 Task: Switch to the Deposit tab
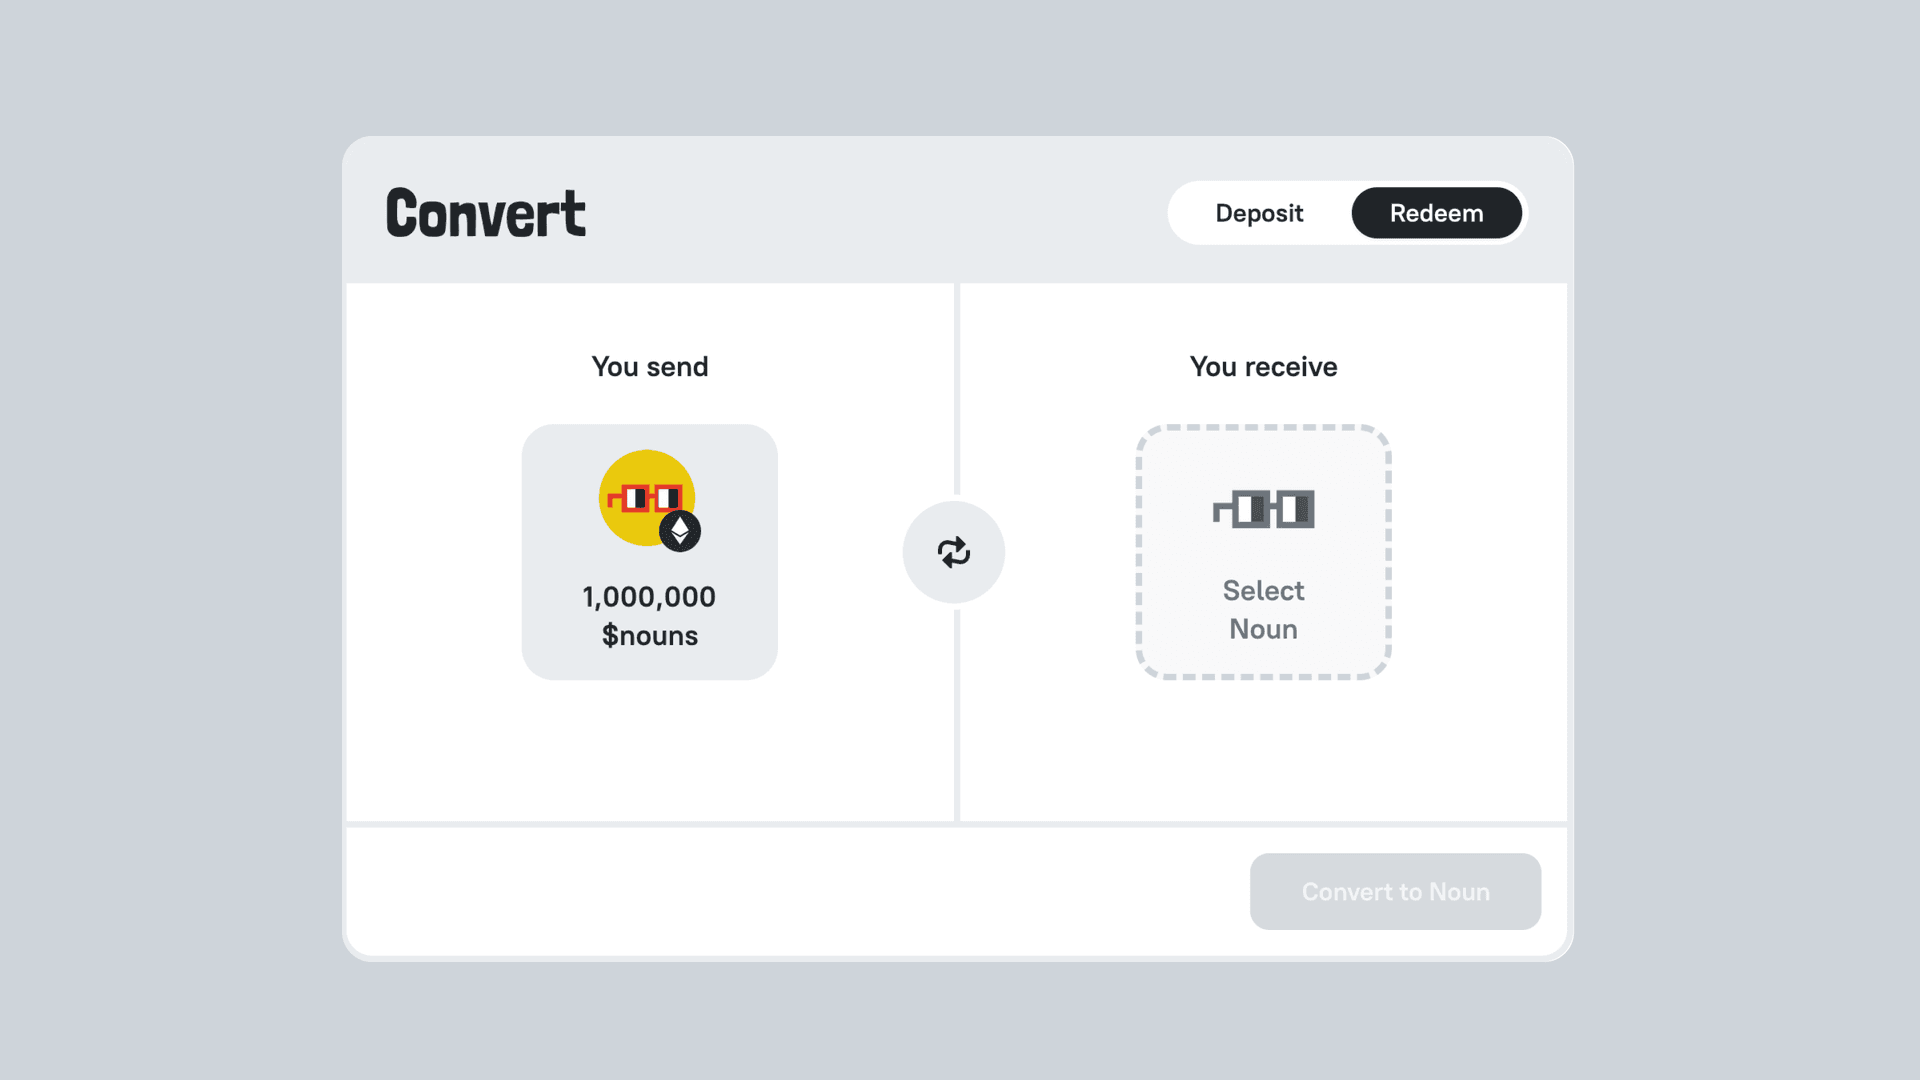point(1259,213)
